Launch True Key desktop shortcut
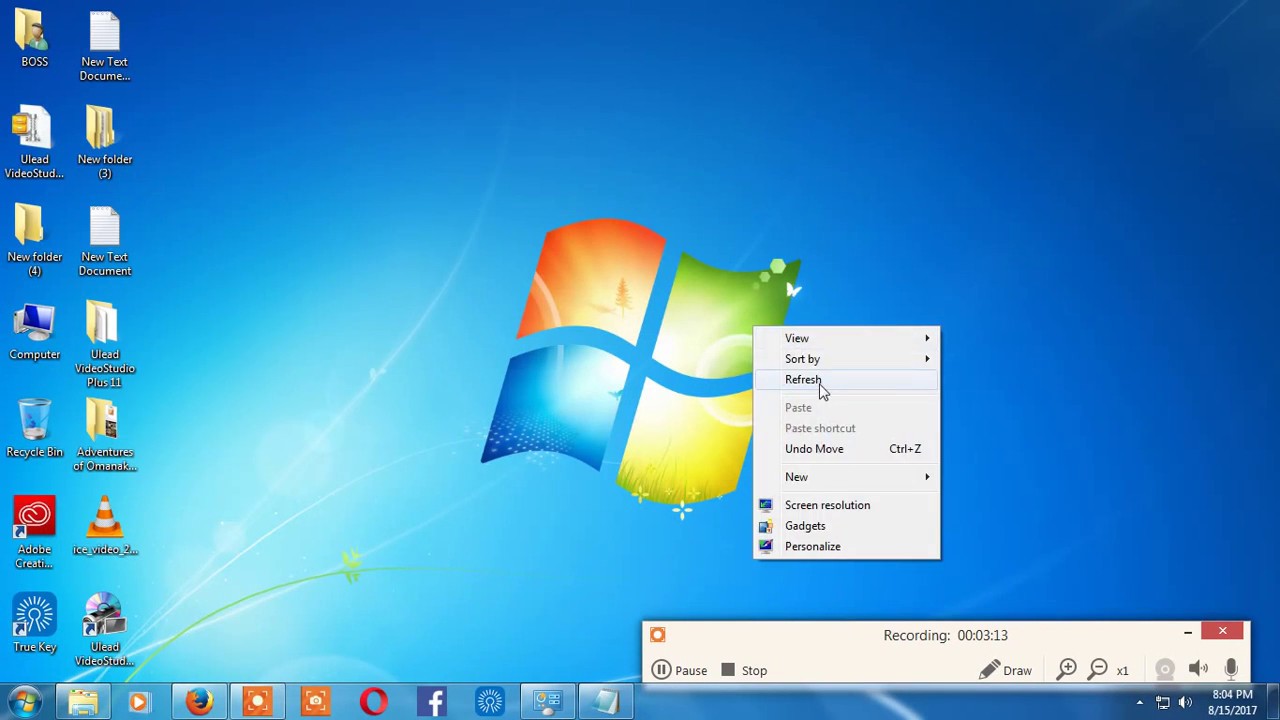This screenshot has width=1280, height=720. point(34,624)
